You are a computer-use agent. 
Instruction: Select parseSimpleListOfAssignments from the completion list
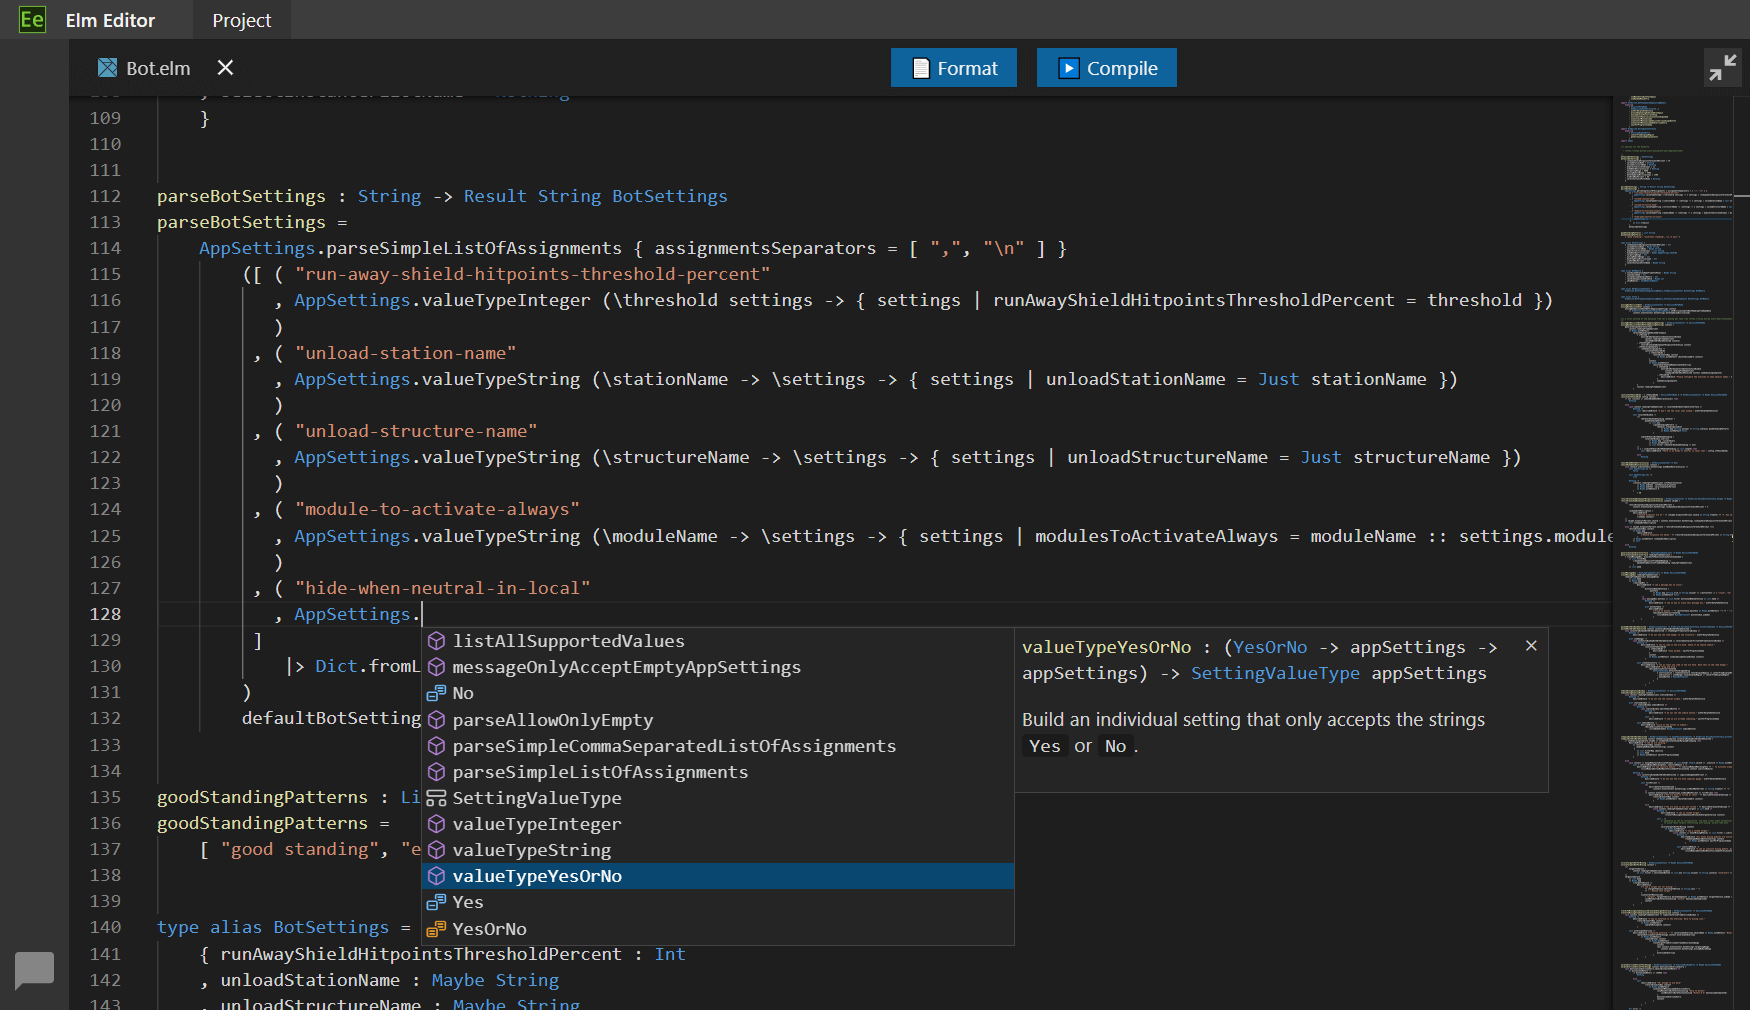coord(600,771)
